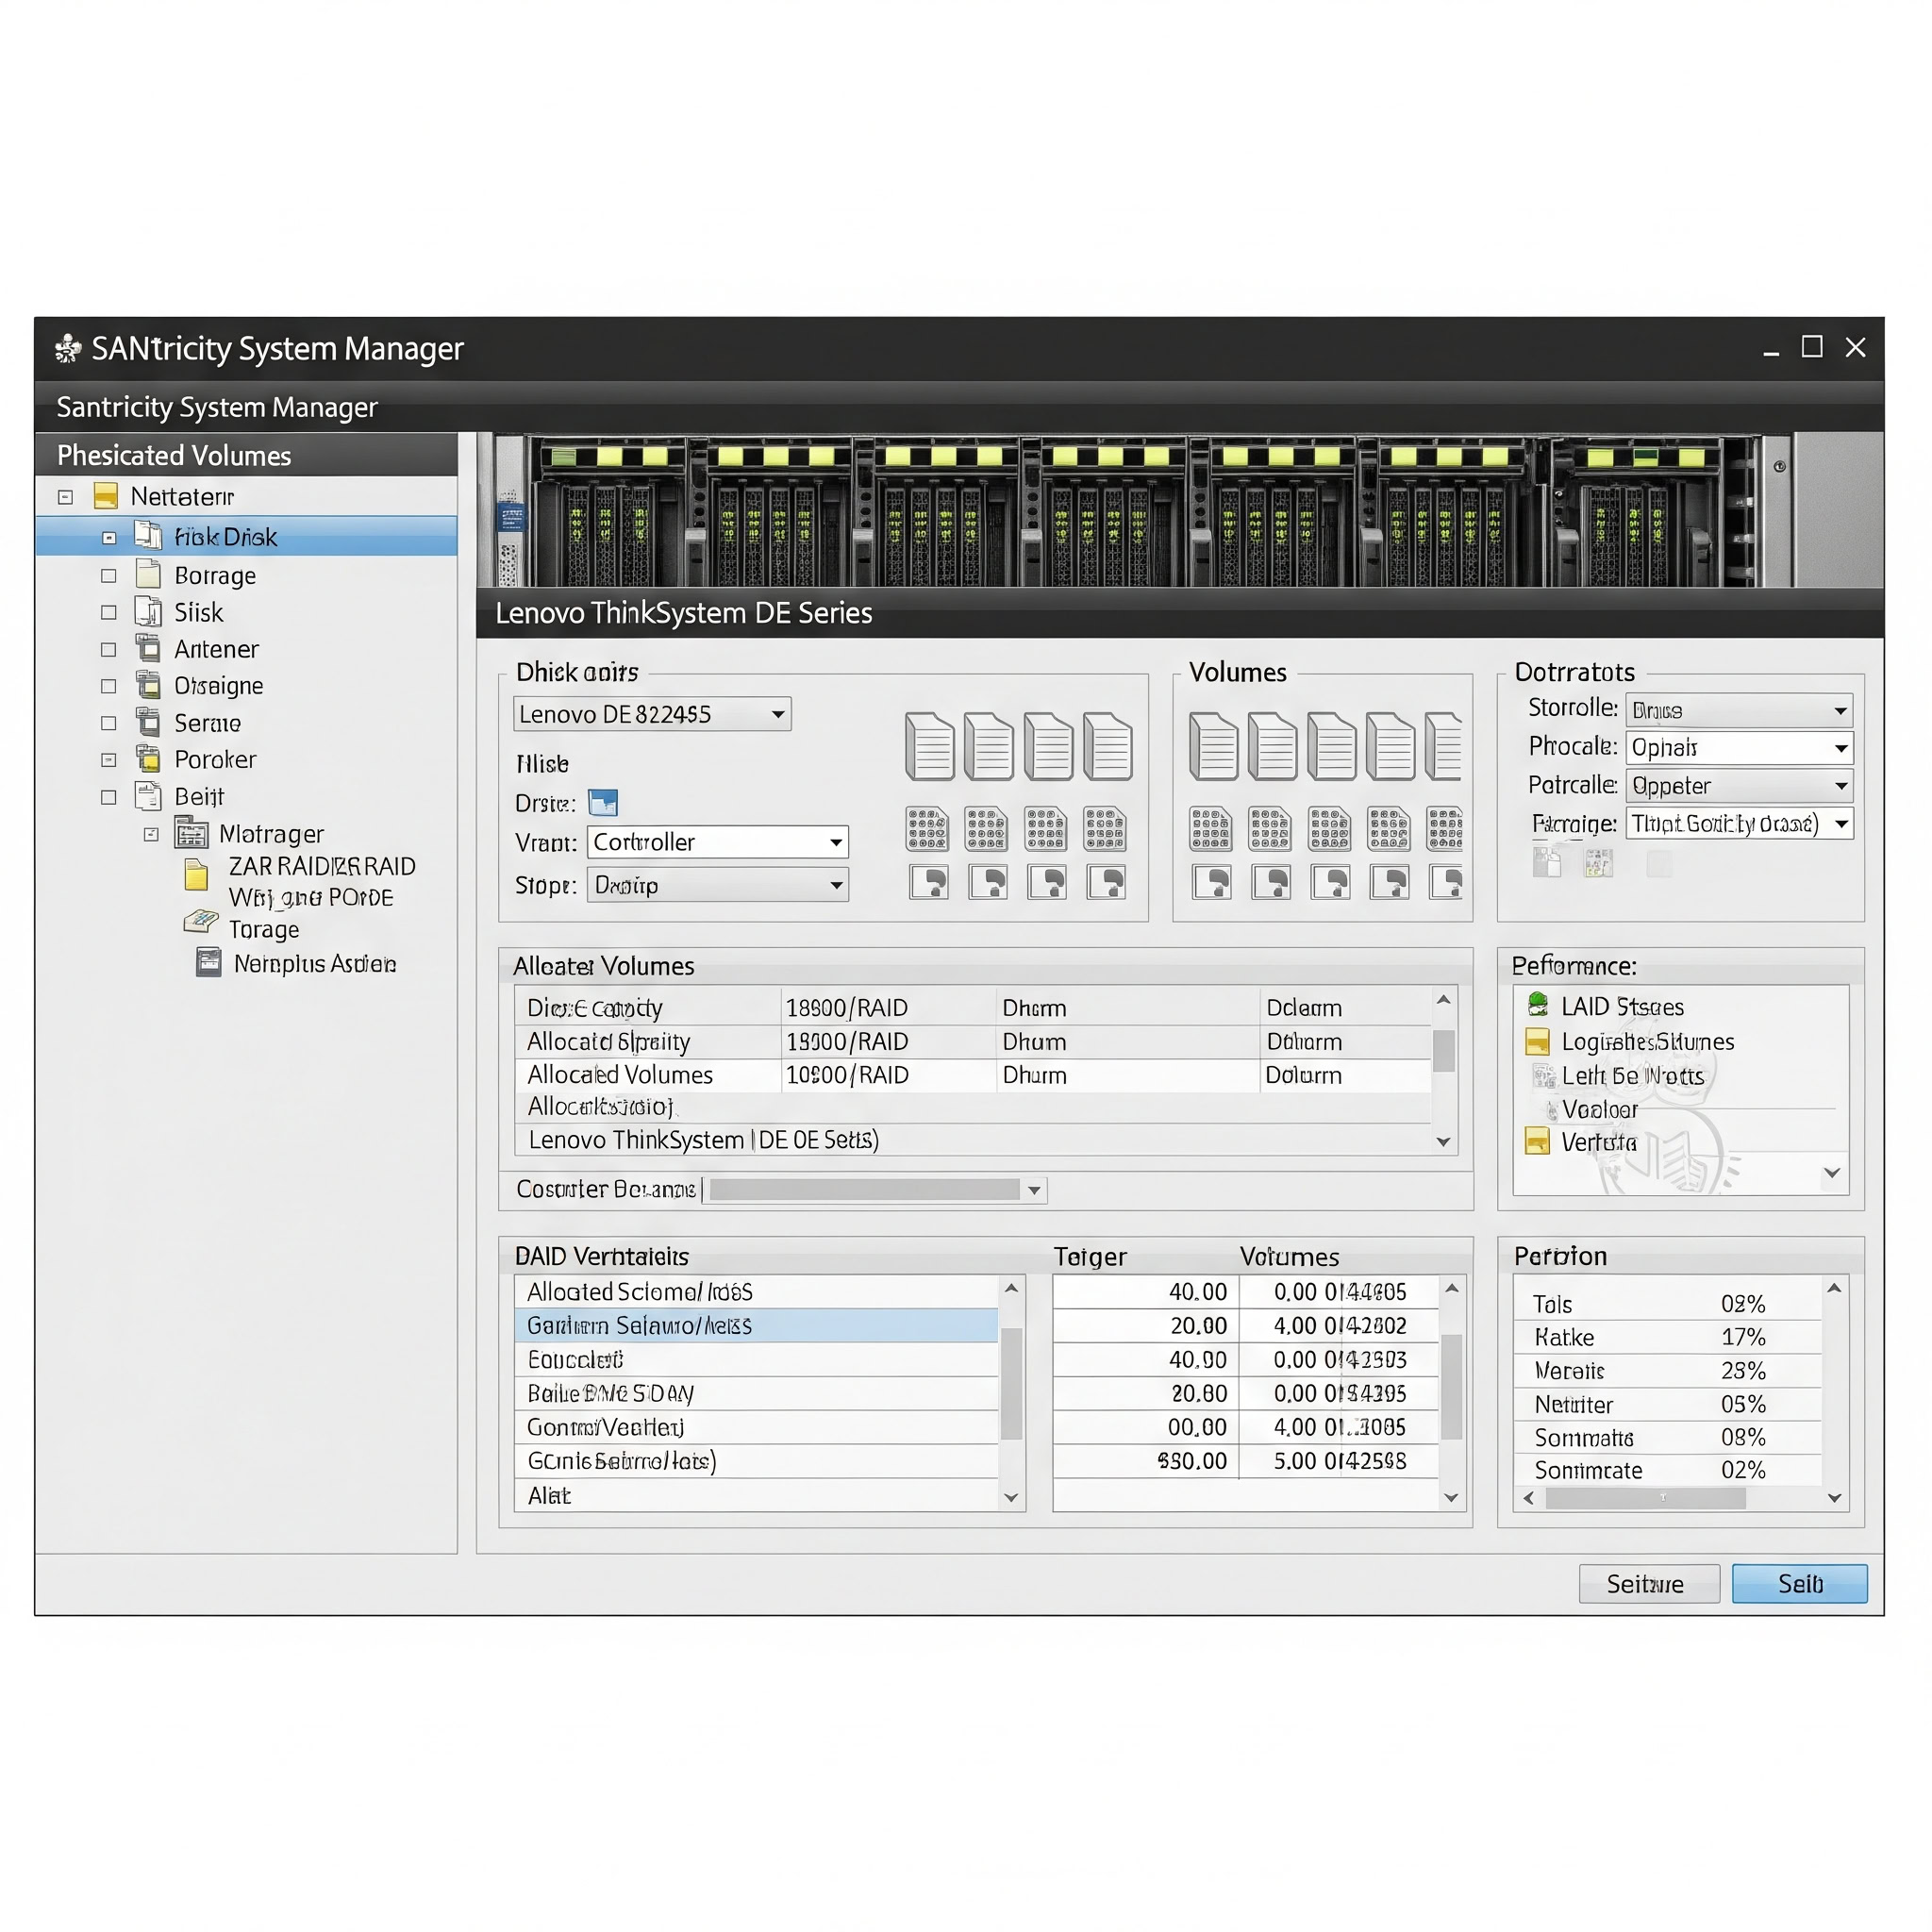Image resolution: width=1932 pixels, height=1932 pixels.
Task: Click the Perfoion horizontal scrollbar
Action: (x=1645, y=1498)
